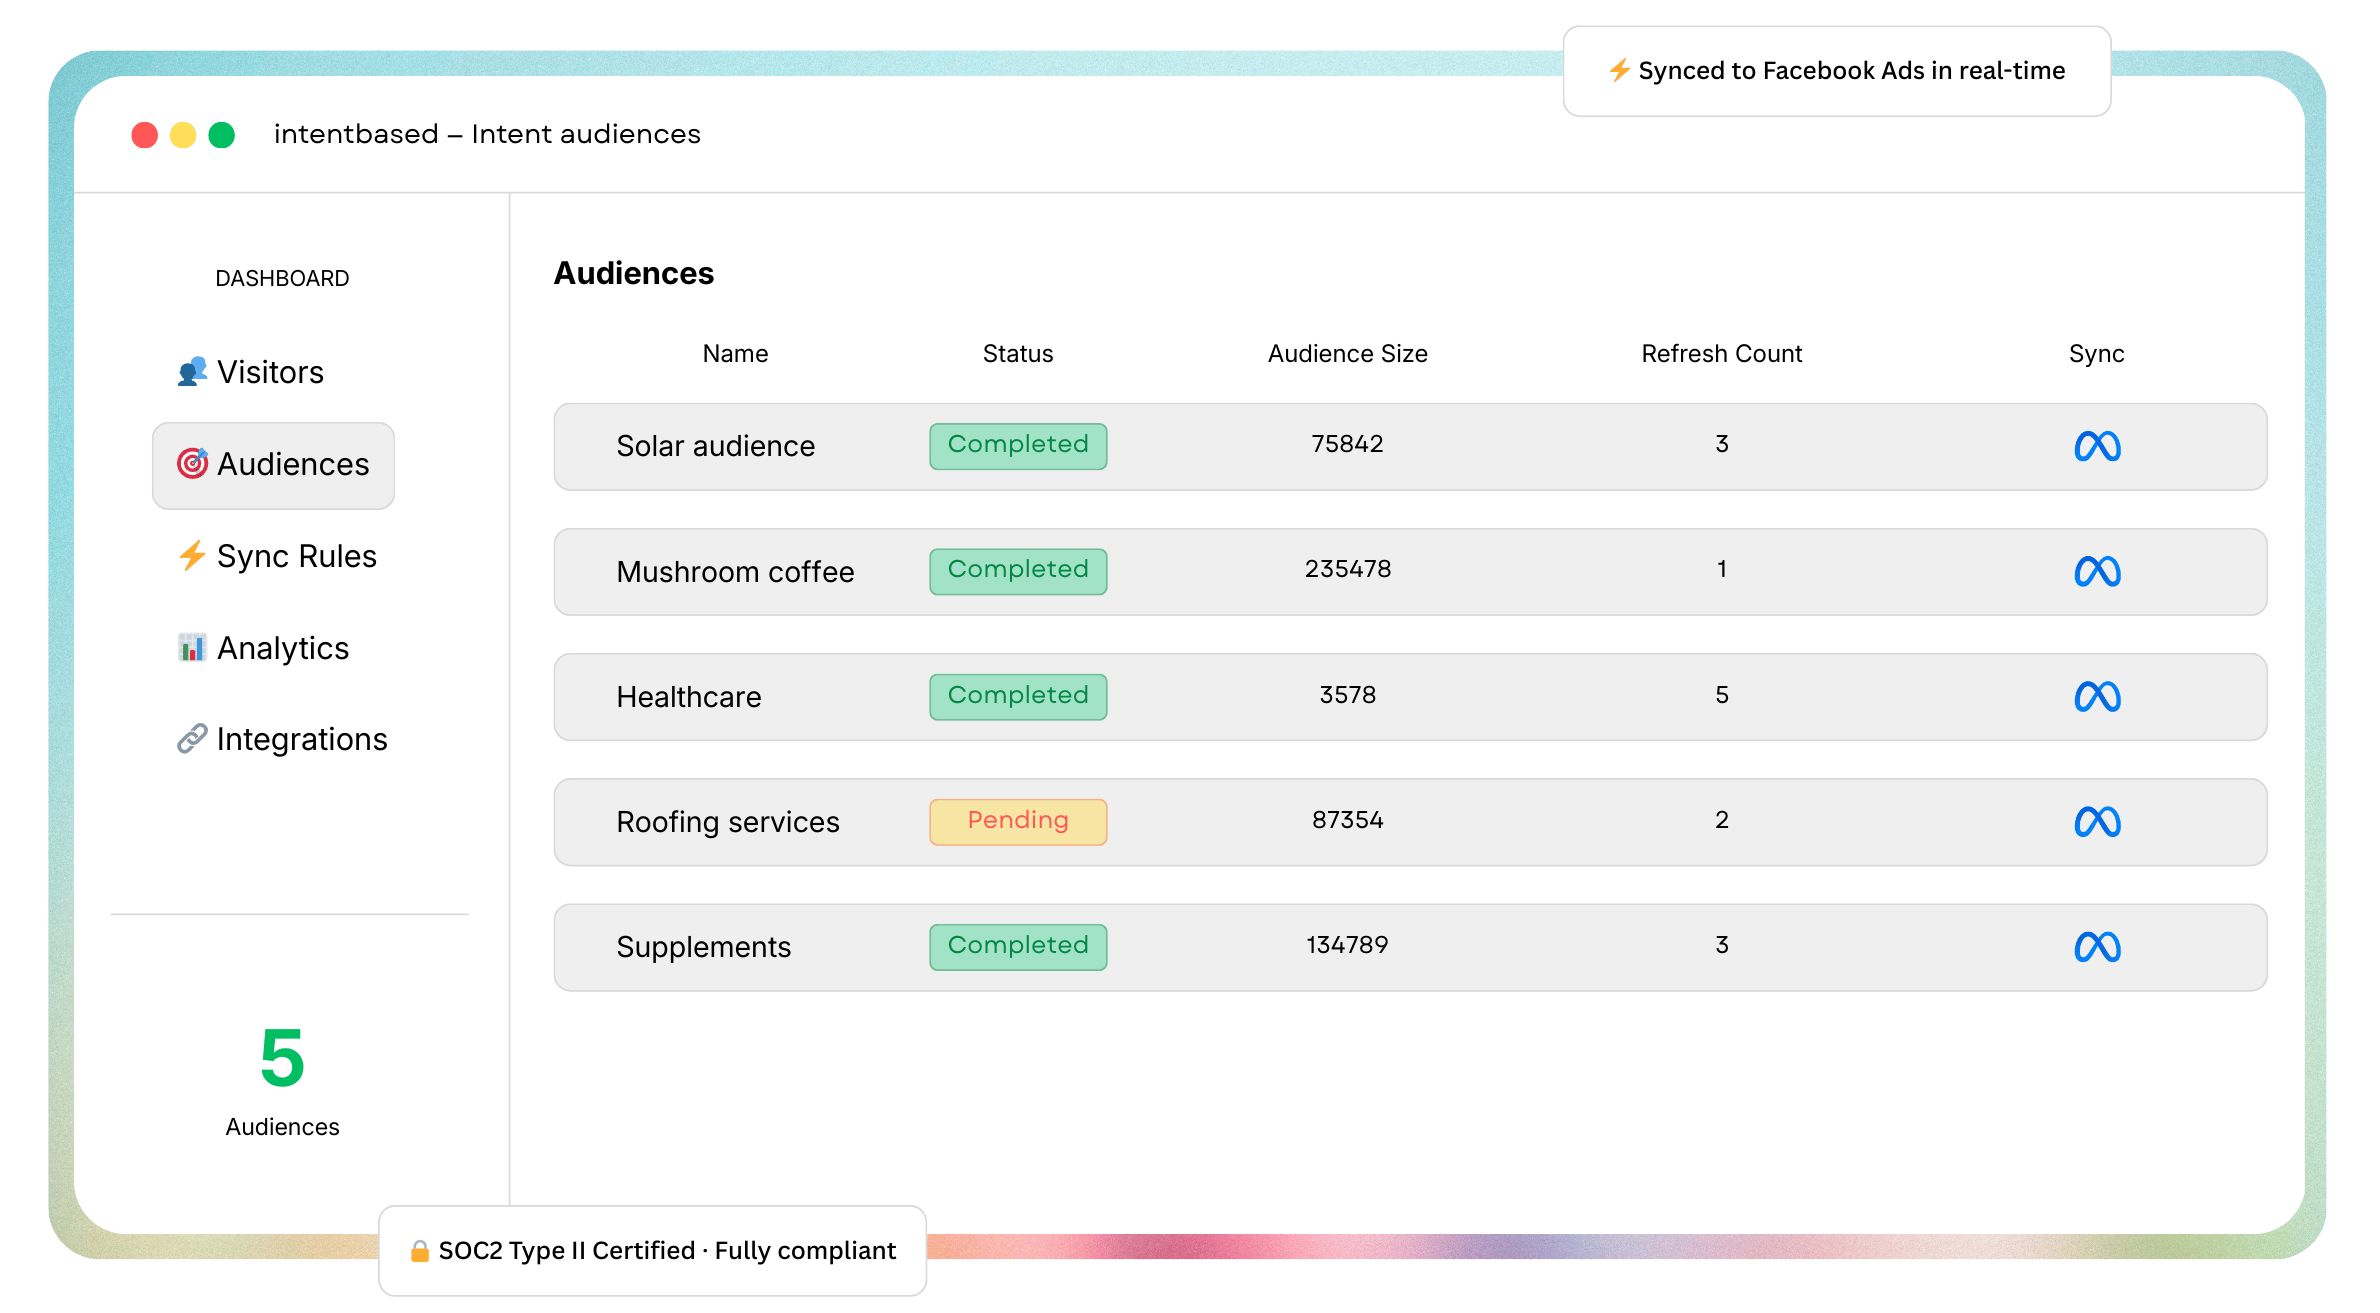Click the Meta icon in Supplements row
This screenshot has height=1313, width=2380.
2097,947
